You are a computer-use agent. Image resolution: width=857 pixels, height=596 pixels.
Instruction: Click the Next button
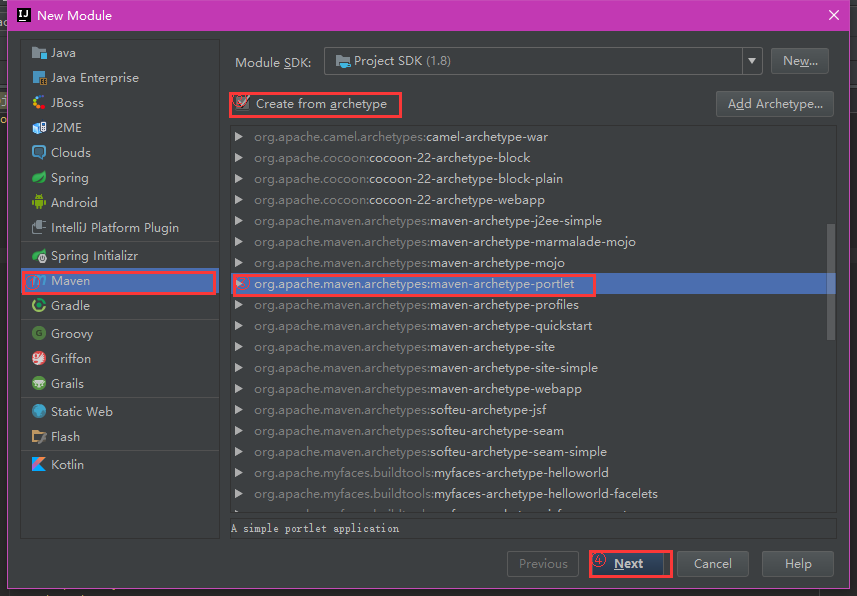click(x=629, y=564)
